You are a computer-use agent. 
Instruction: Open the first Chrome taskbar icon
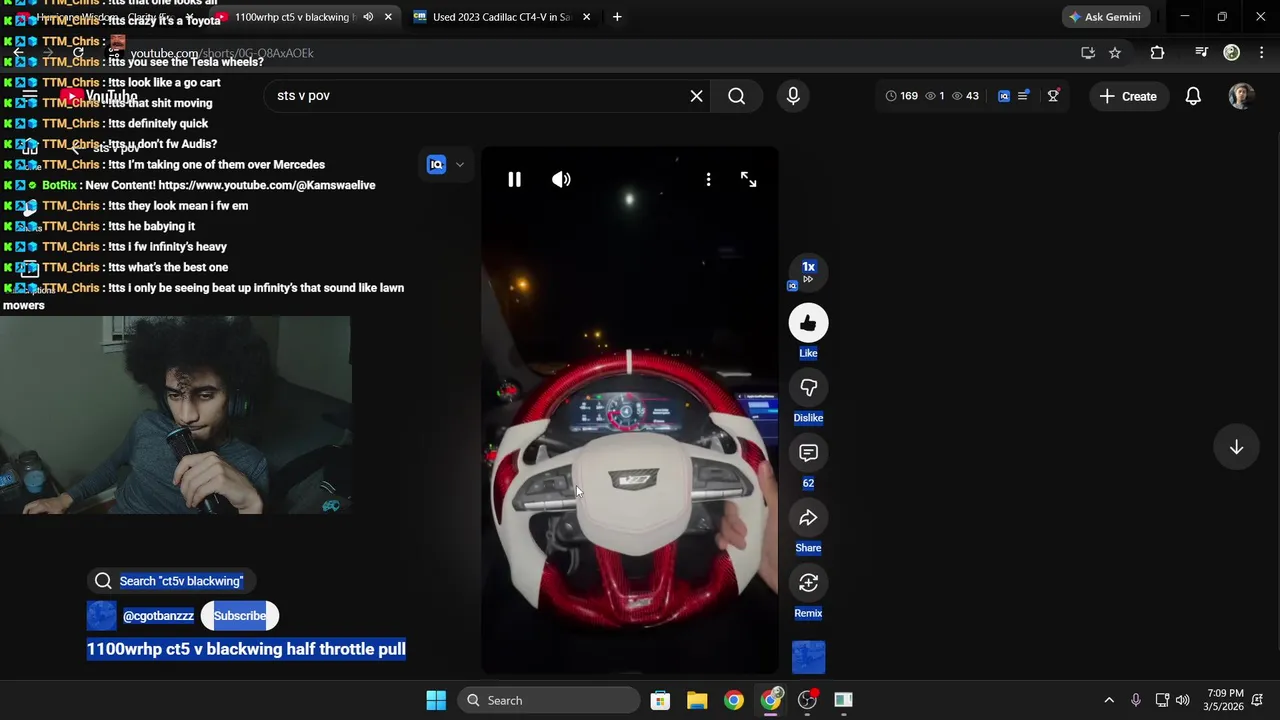(x=734, y=700)
